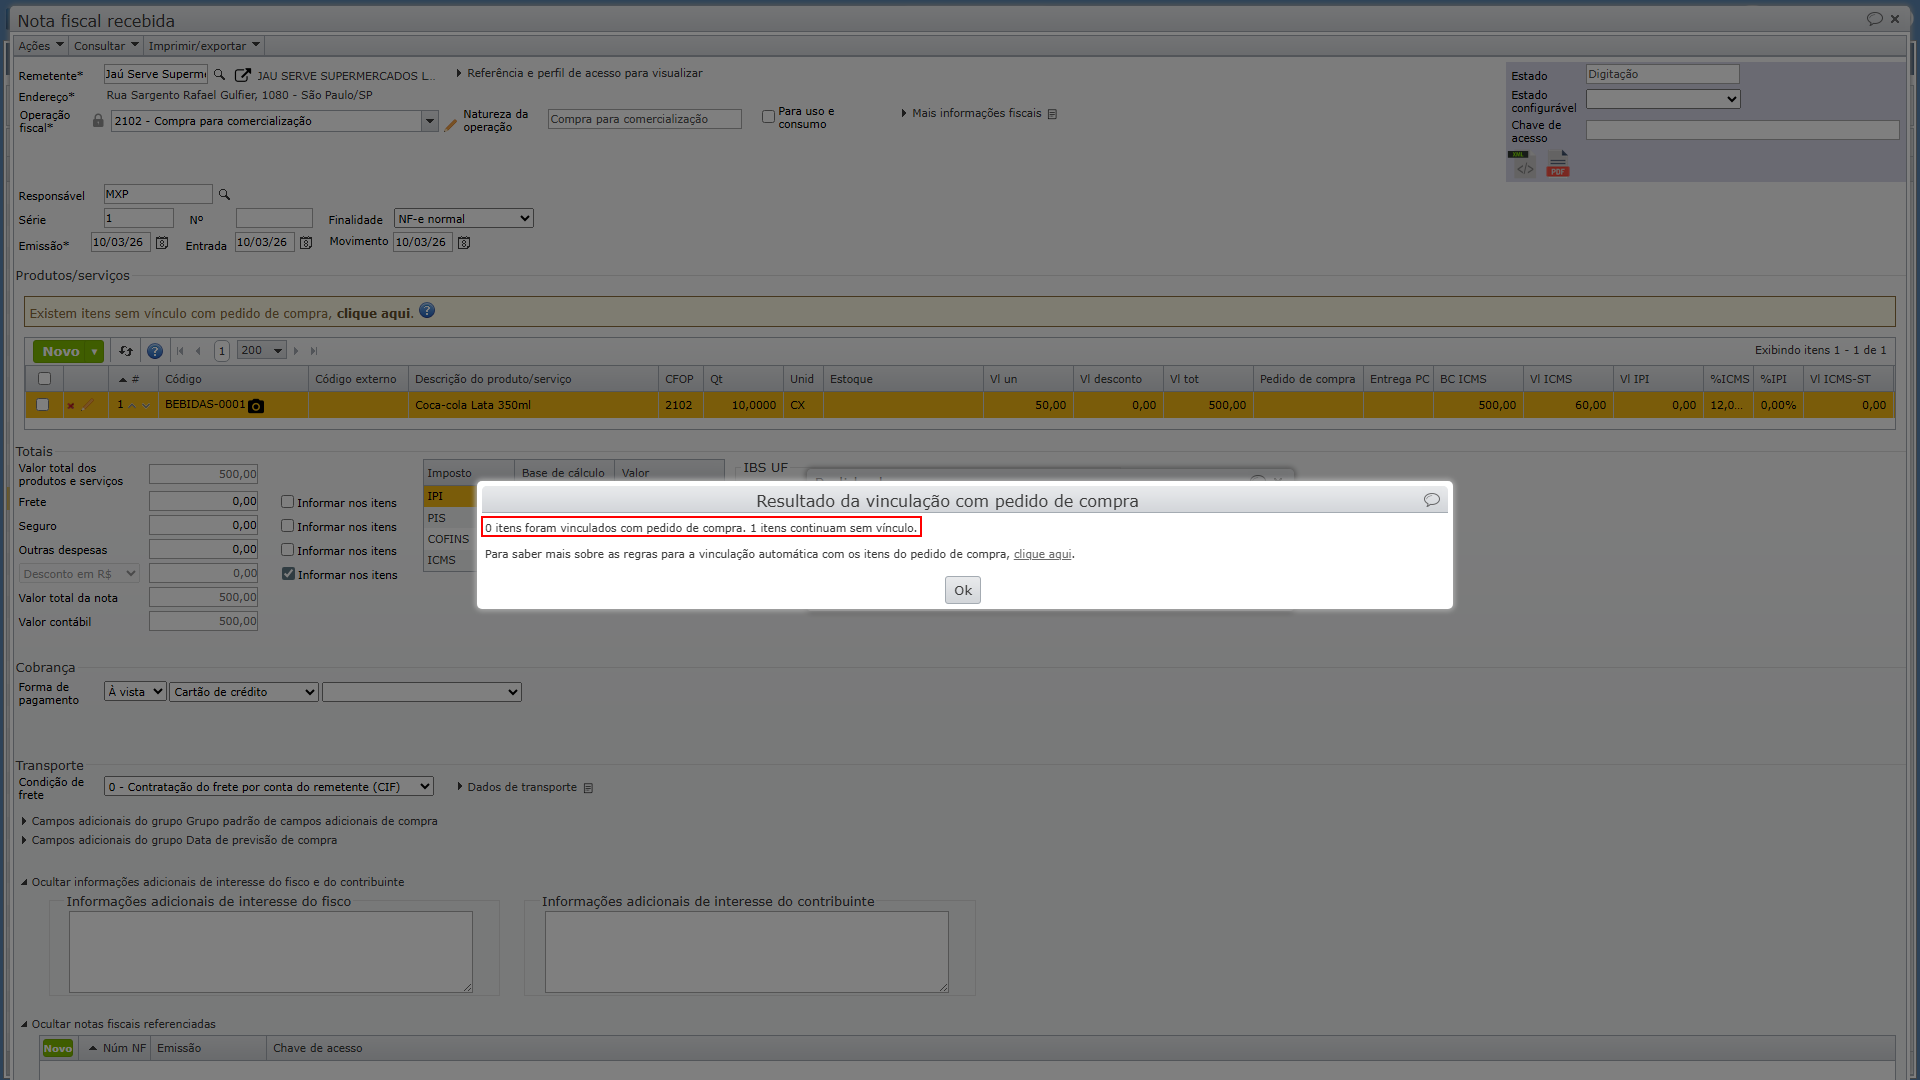Expand 'Mais informações fiscais' section
The height and width of the screenshot is (1080, 1920).
point(979,114)
